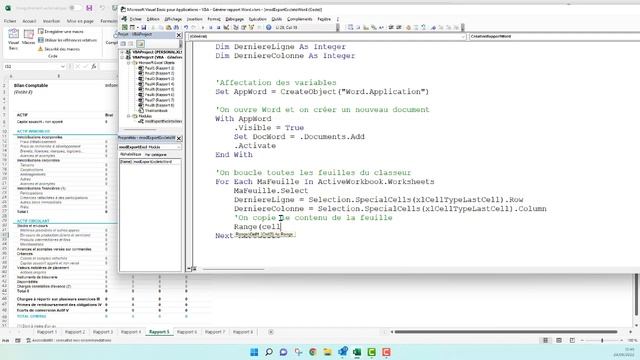This screenshot has width=640, height=360.
Task: Click the VBA toolbar save icon
Action: tap(144, 27)
